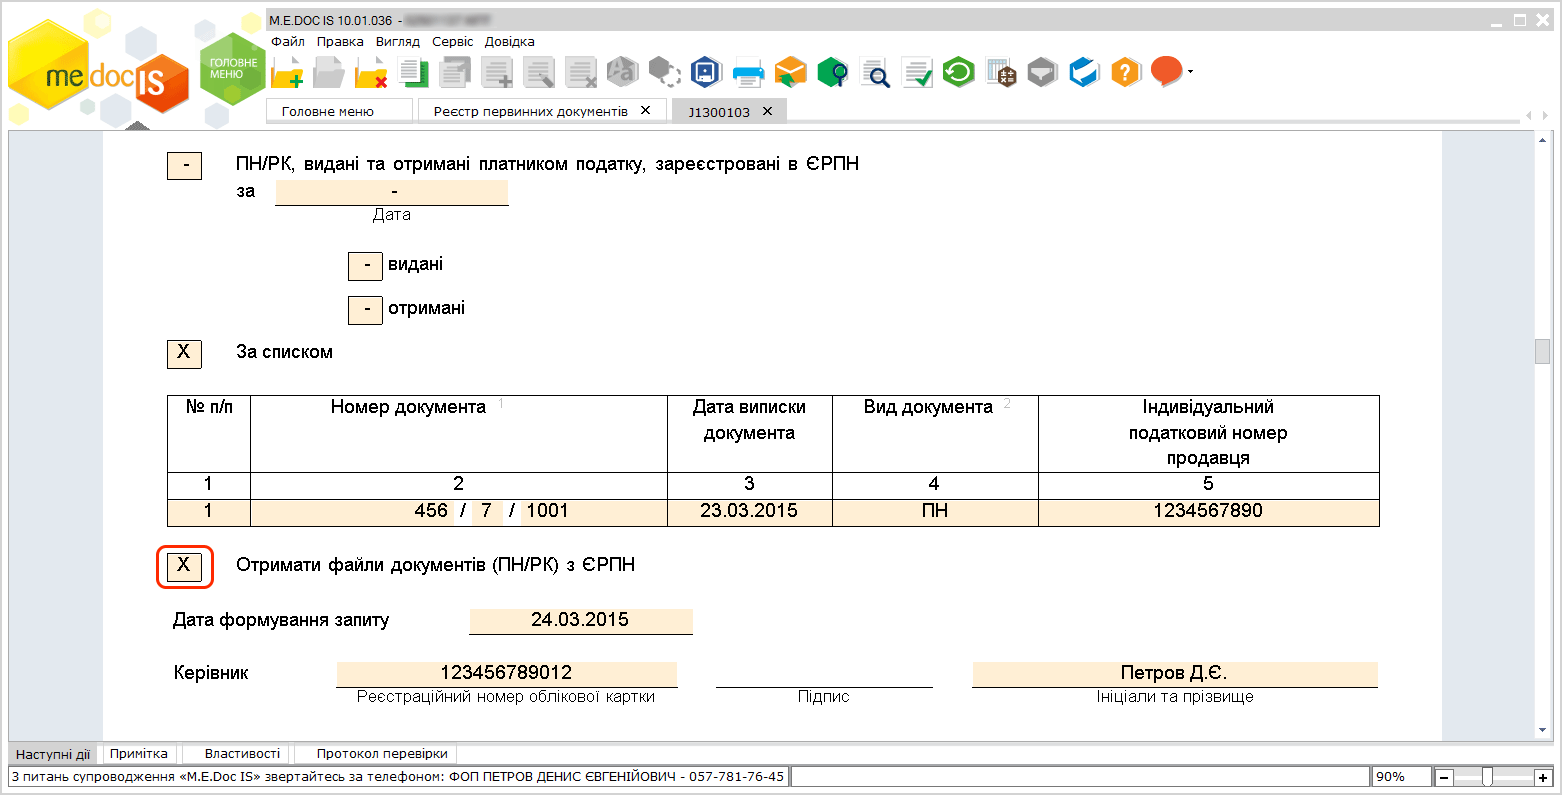The height and width of the screenshot is (795, 1562).
Task: Switch to the Головне меню tab
Action: click(339, 111)
